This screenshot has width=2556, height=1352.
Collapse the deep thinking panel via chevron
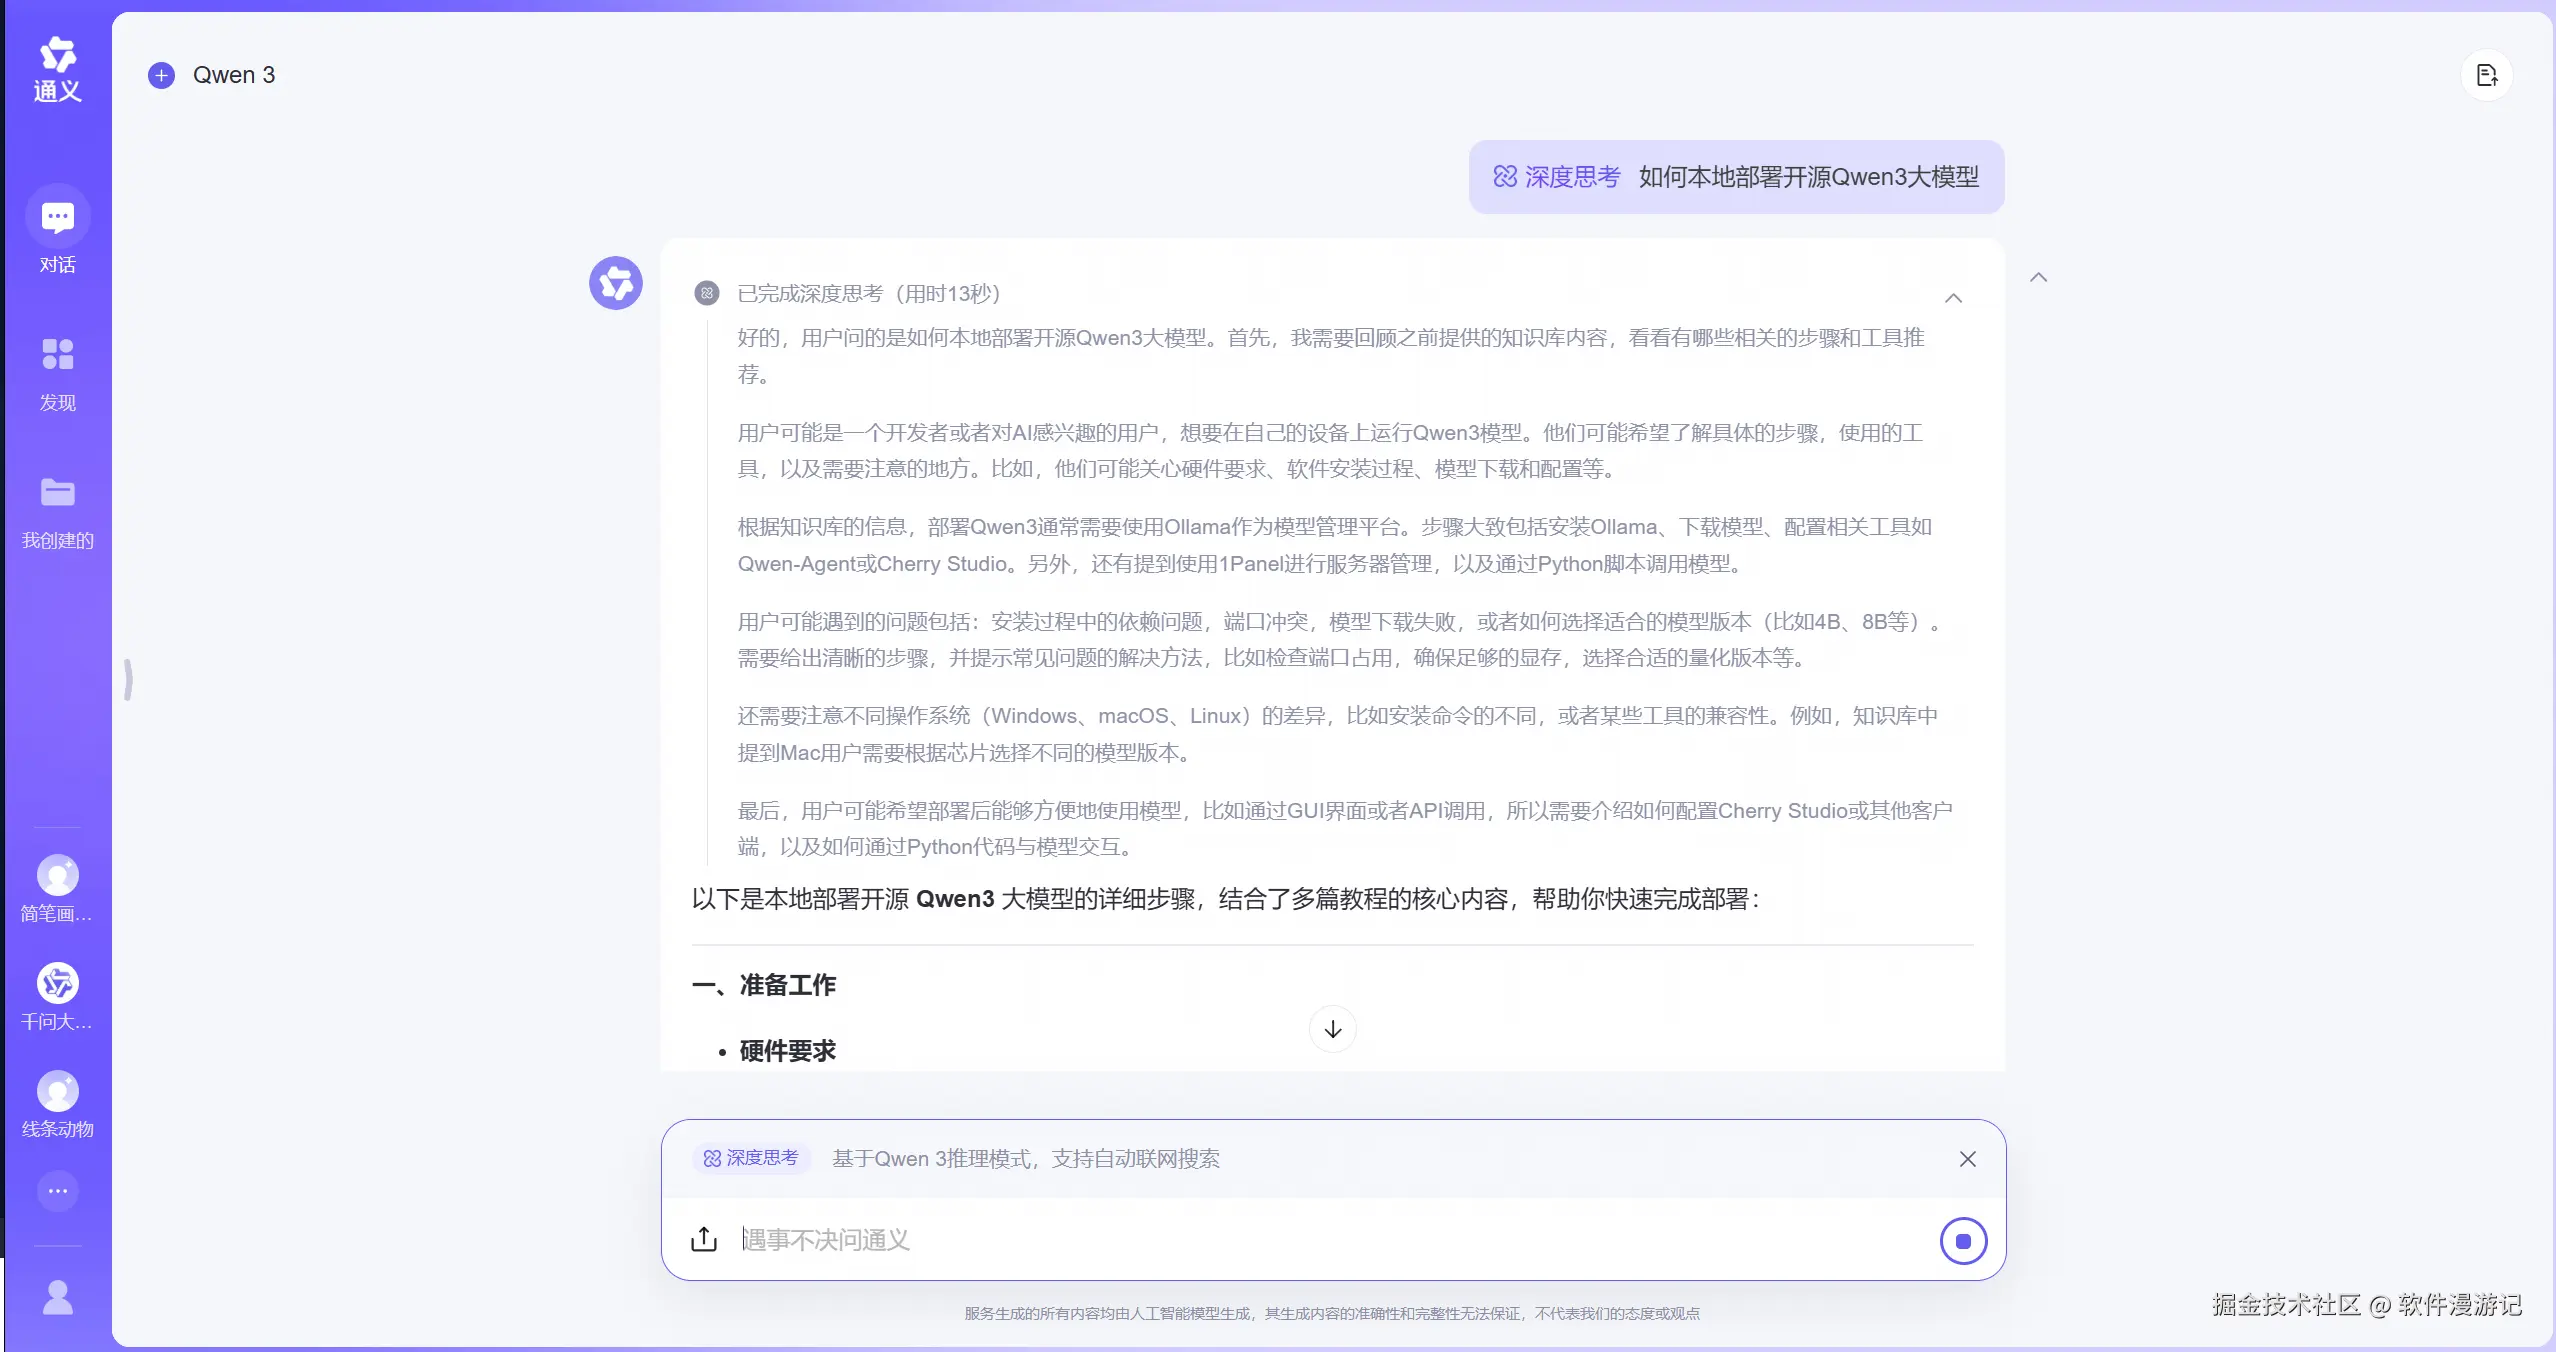coord(1953,297)
